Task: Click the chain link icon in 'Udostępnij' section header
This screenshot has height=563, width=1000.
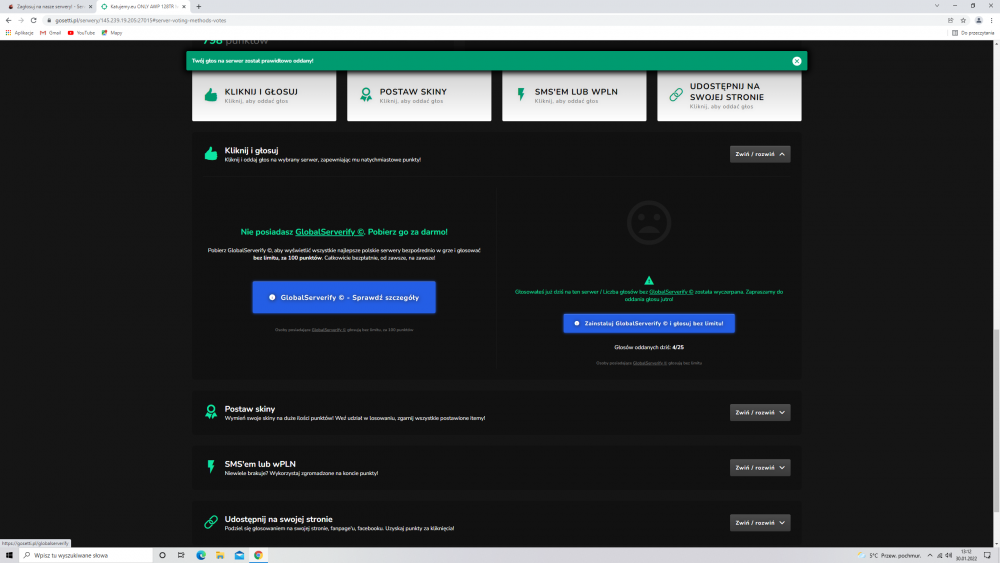Action: [x=211, y=522]
